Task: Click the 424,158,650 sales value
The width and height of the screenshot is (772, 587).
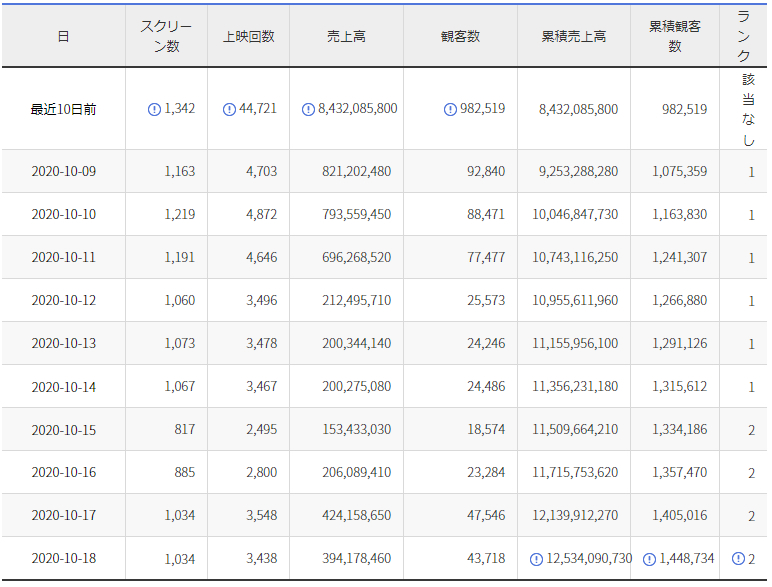Action: (357, 516)
